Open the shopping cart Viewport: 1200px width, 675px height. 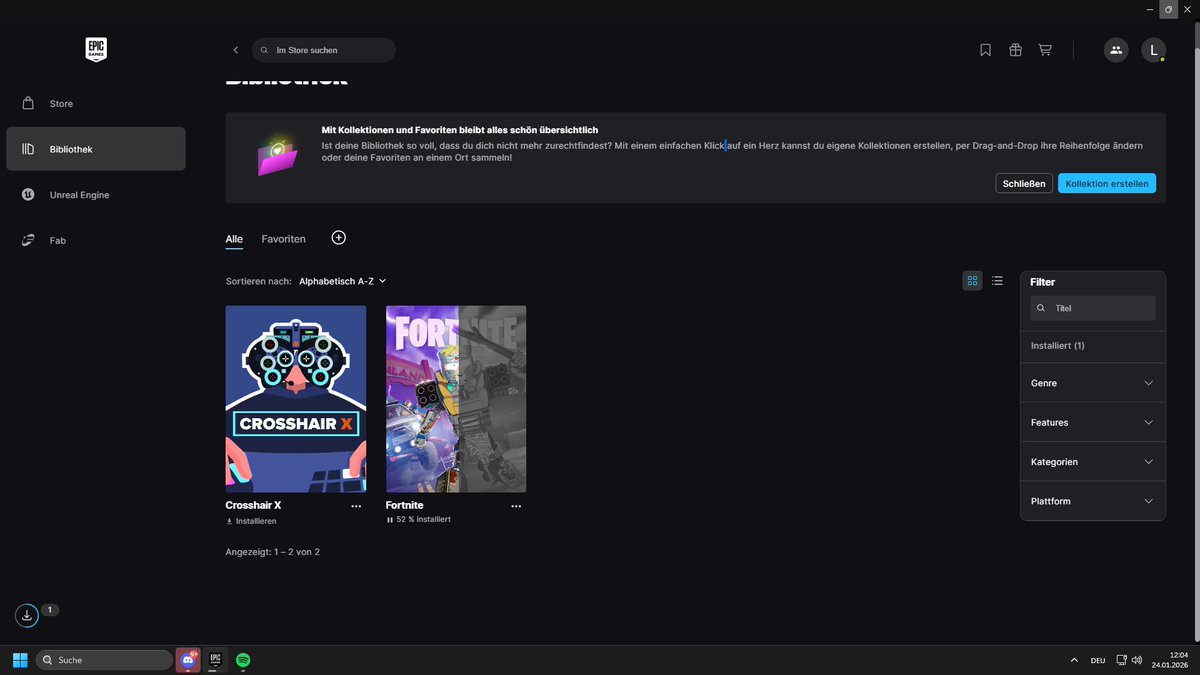[x=1044, y=49]
